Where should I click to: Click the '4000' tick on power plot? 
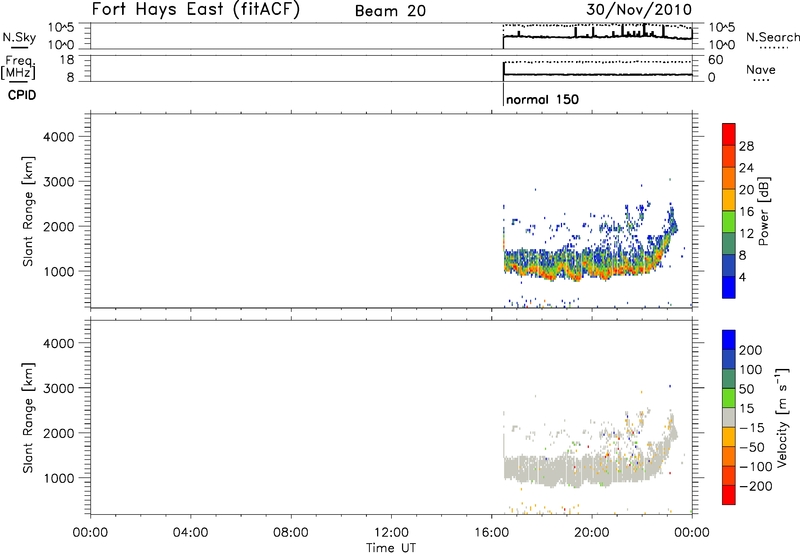58,137
